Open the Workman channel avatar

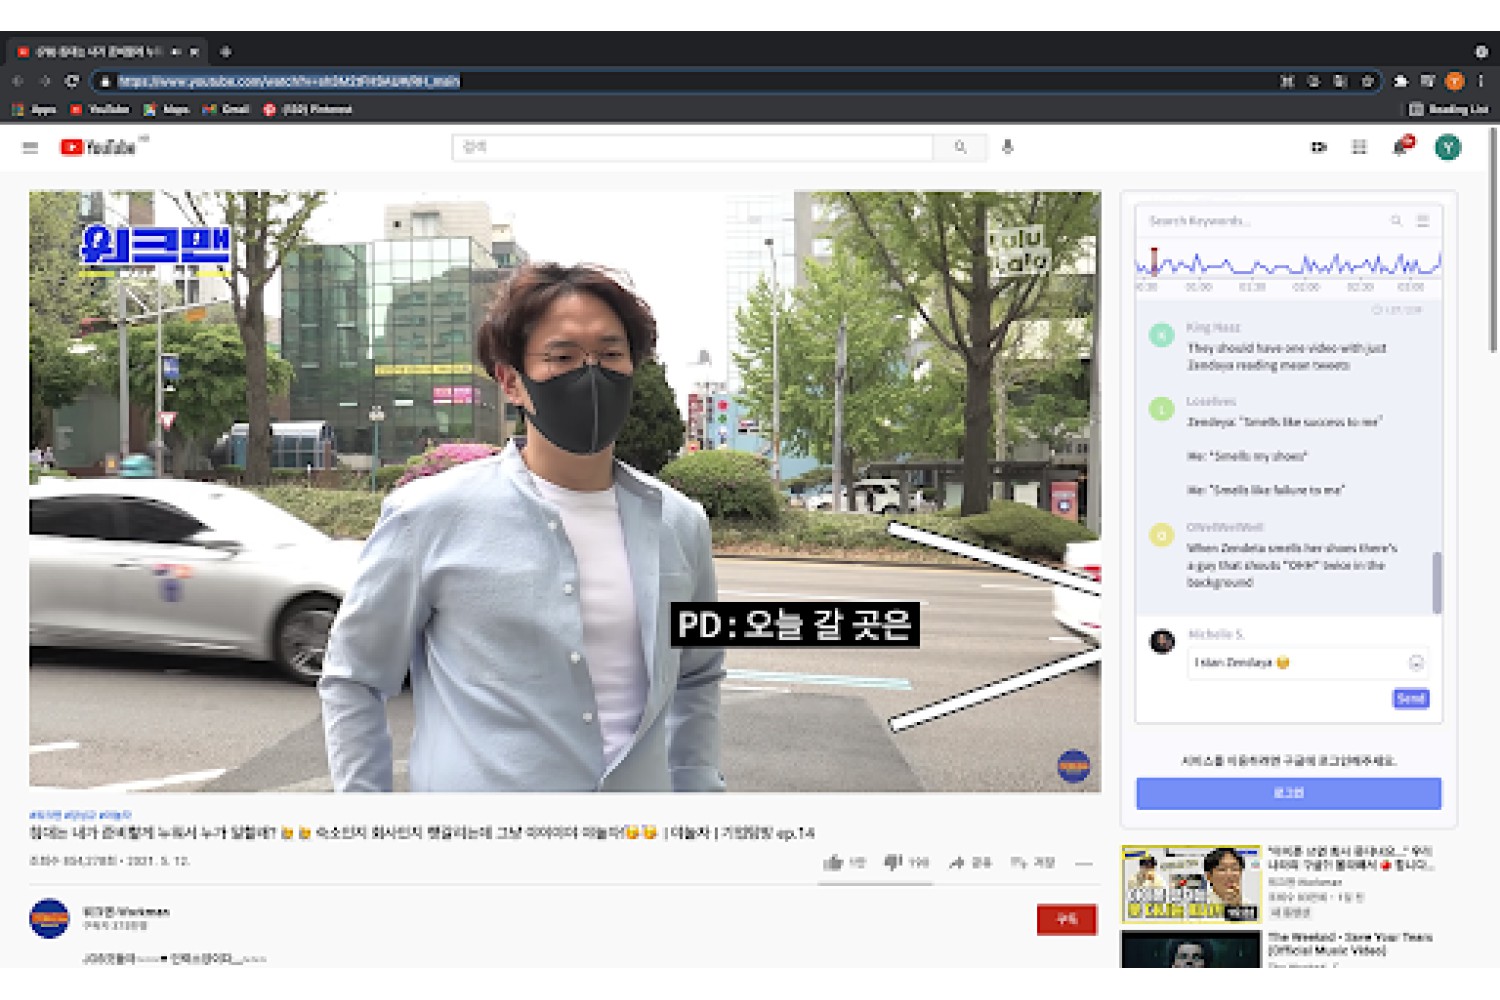coord(49,918)
